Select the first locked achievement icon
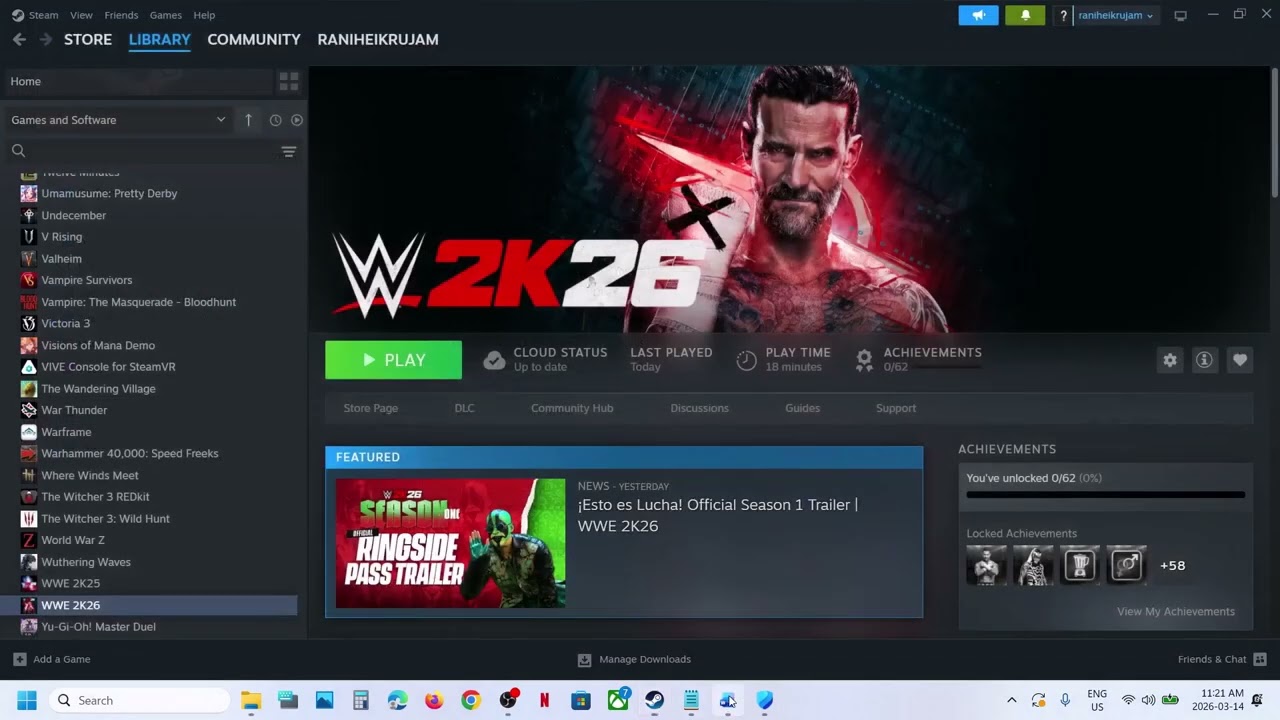 pyautogui.click(x=986, y=565)
